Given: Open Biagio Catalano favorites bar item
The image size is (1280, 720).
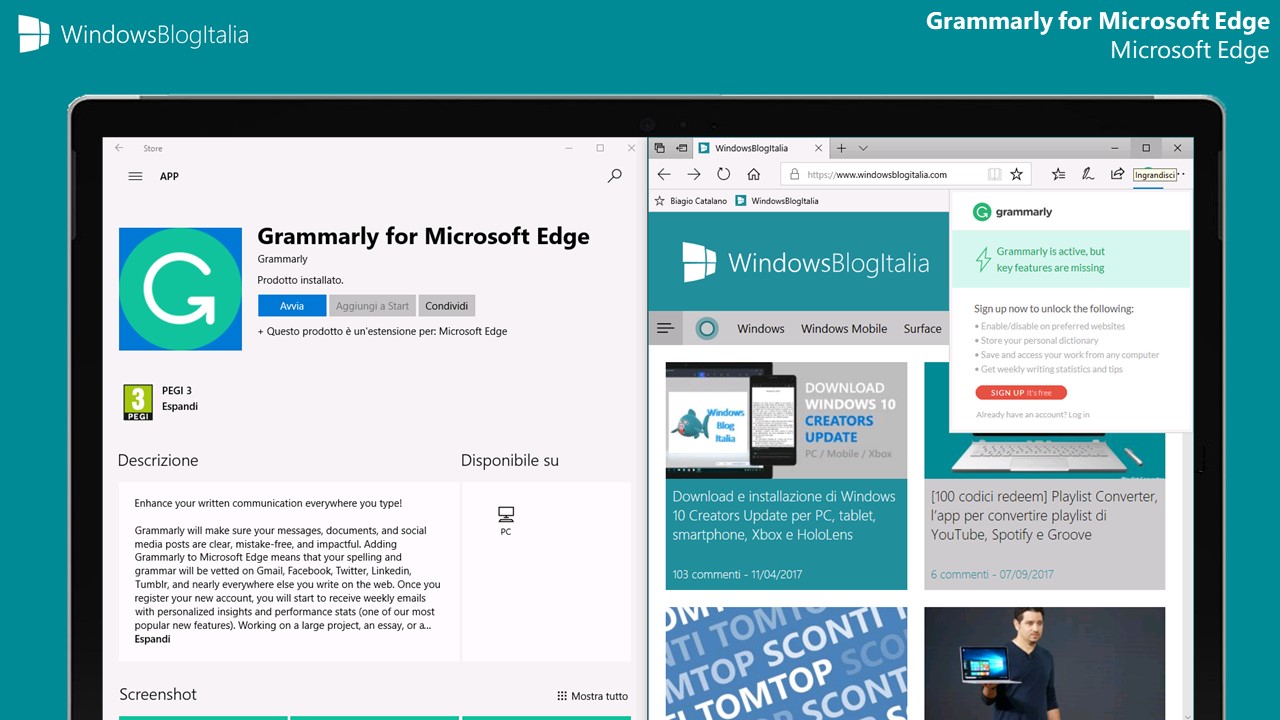Looking at the screenshot, I should tap(691, 201).
